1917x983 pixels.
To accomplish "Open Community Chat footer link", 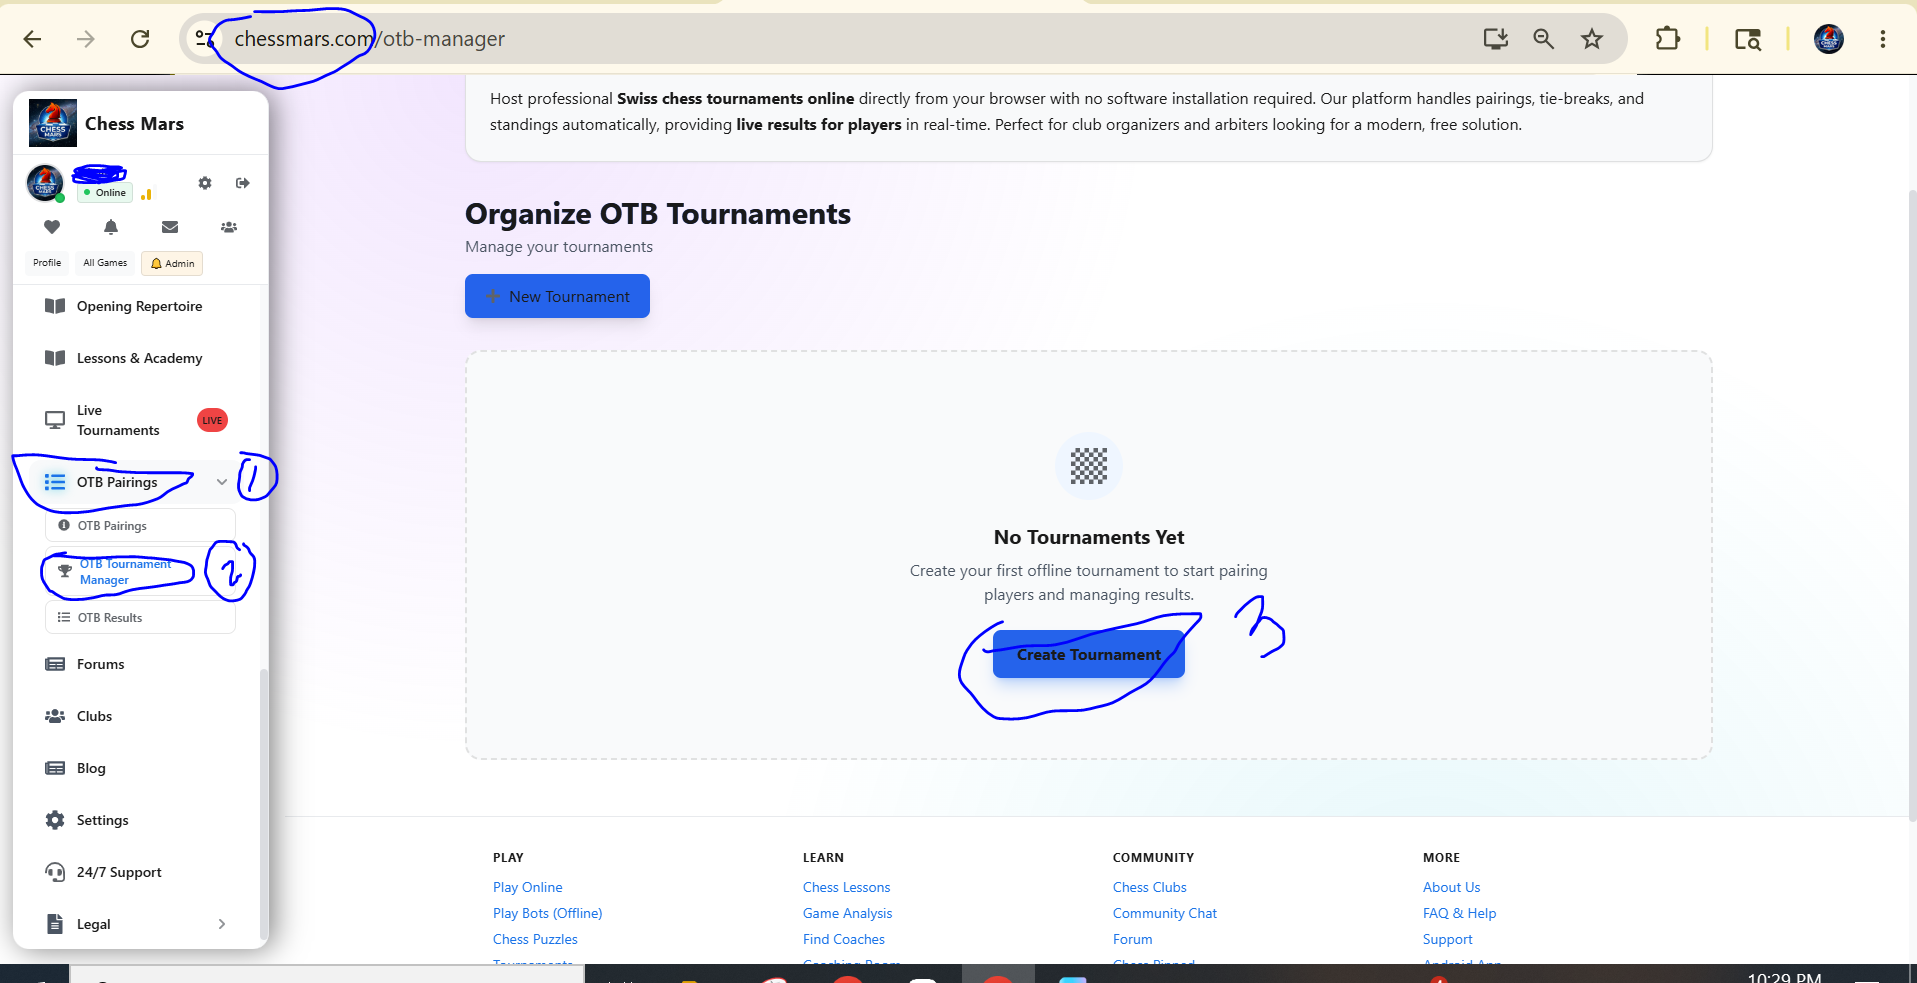I will [x=1164, y=913].
